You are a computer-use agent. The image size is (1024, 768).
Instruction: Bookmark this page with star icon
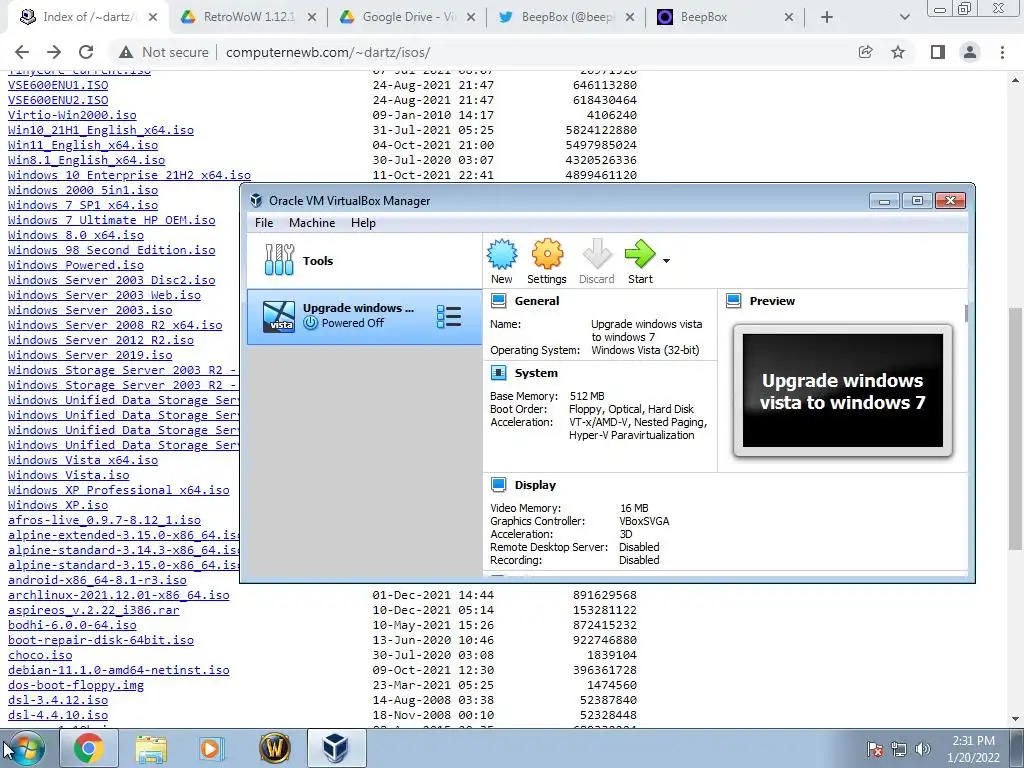(898, 52)
